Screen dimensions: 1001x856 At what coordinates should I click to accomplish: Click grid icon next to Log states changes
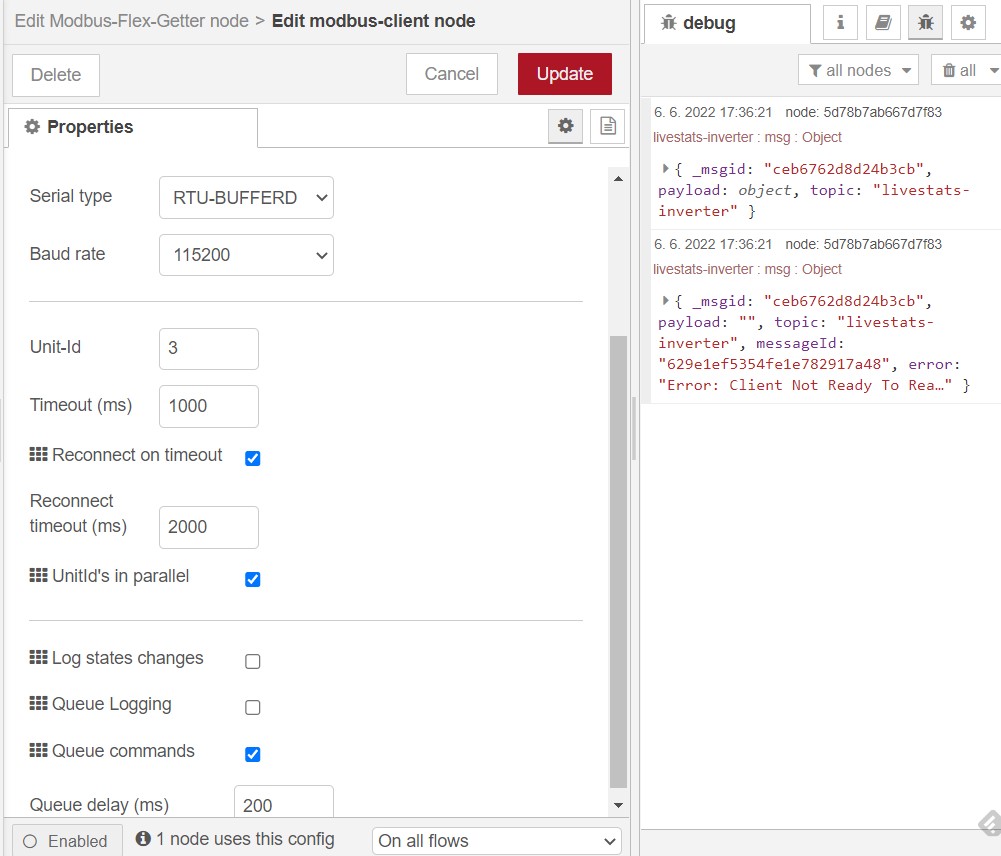(x=38, y=657)
